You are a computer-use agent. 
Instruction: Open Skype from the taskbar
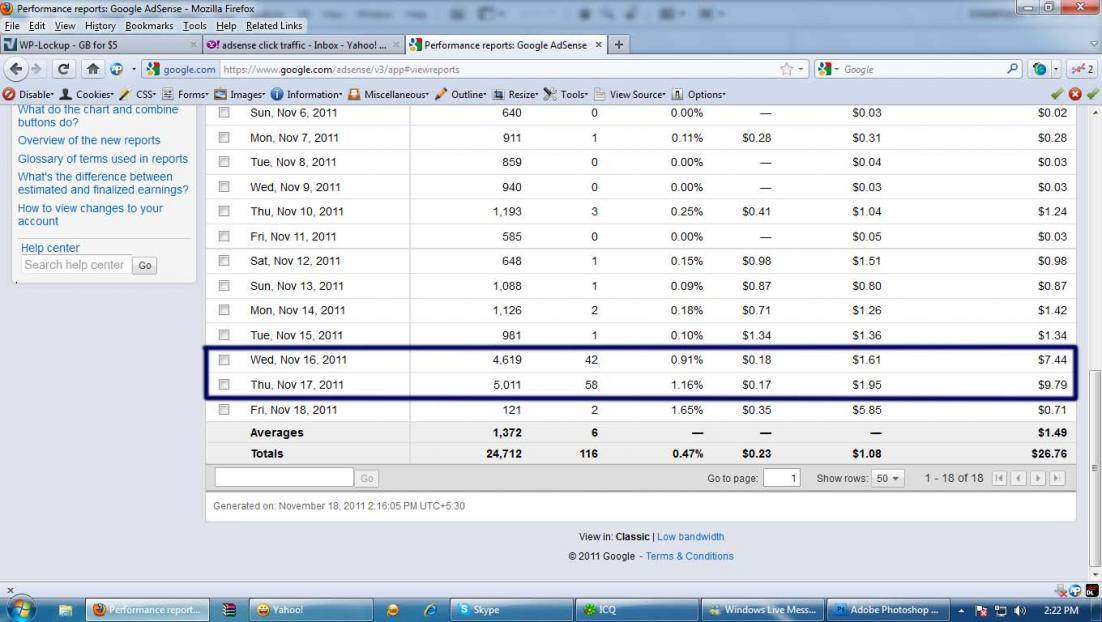[x=511, y=609]
